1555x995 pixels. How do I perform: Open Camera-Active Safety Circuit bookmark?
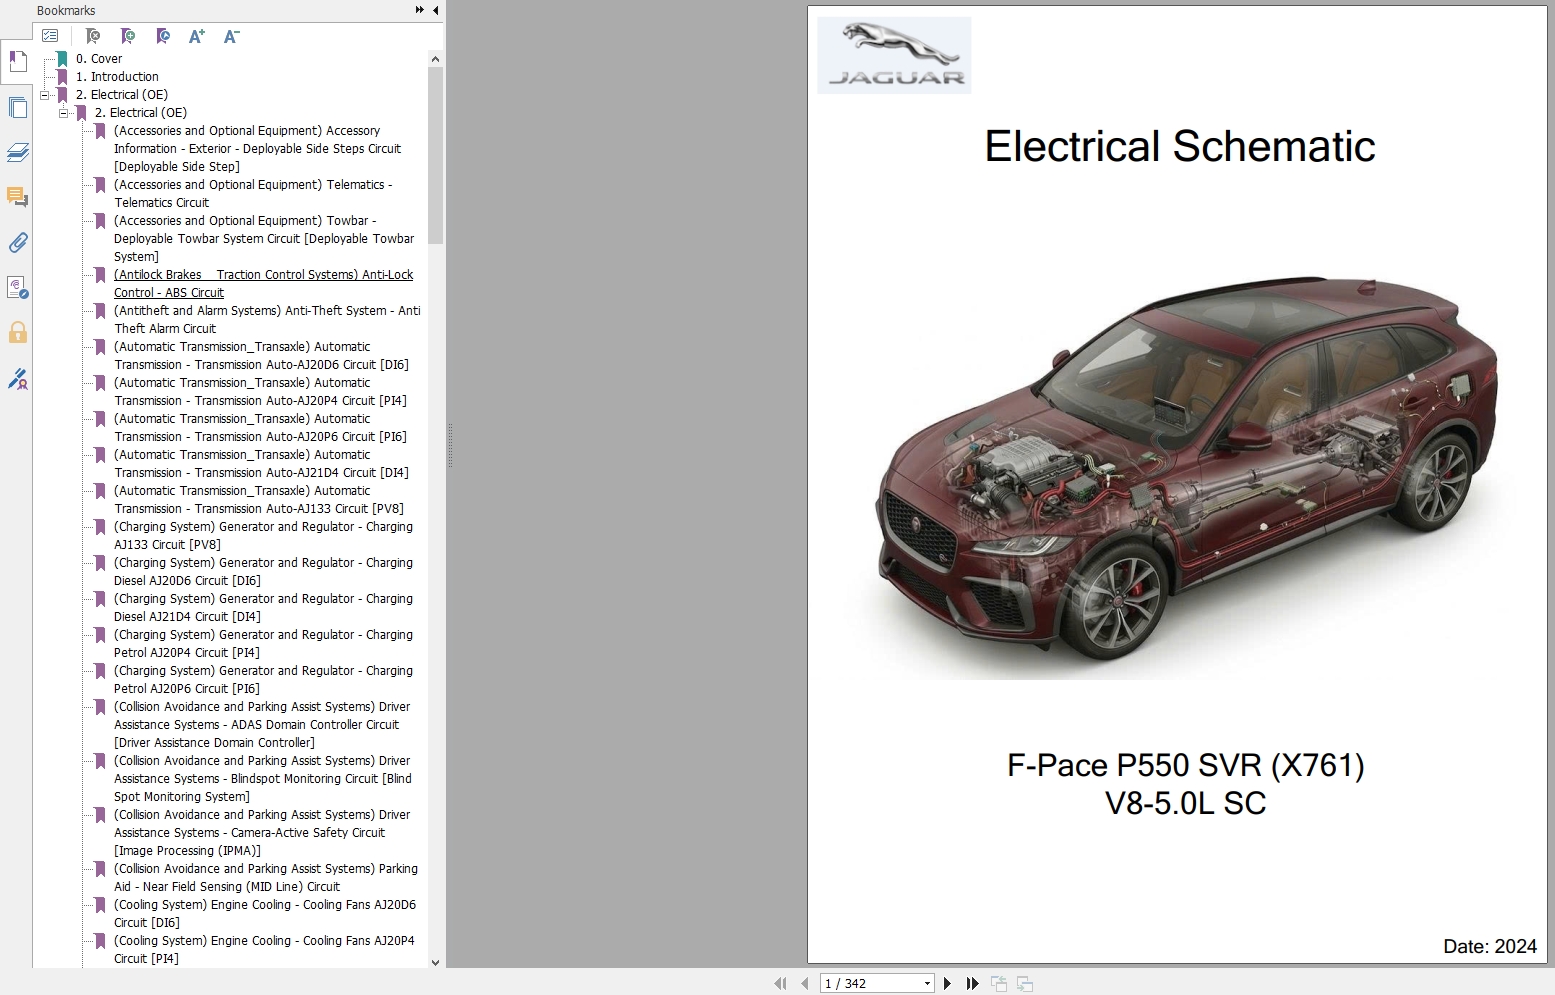pos(262,833)
